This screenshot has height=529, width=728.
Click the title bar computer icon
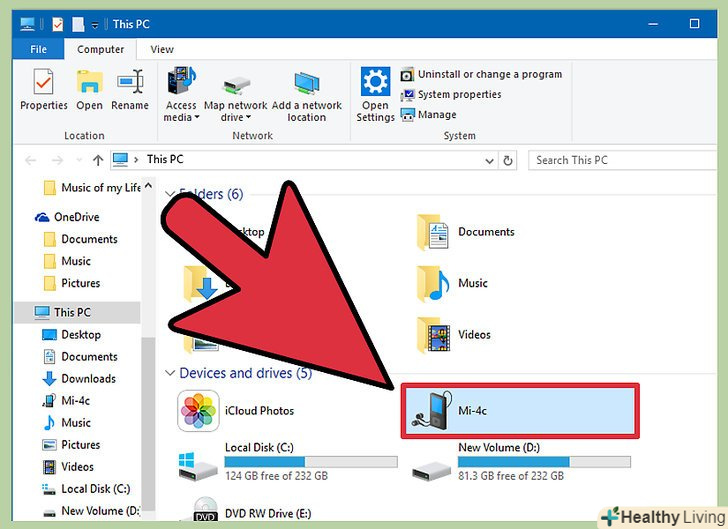27,24
